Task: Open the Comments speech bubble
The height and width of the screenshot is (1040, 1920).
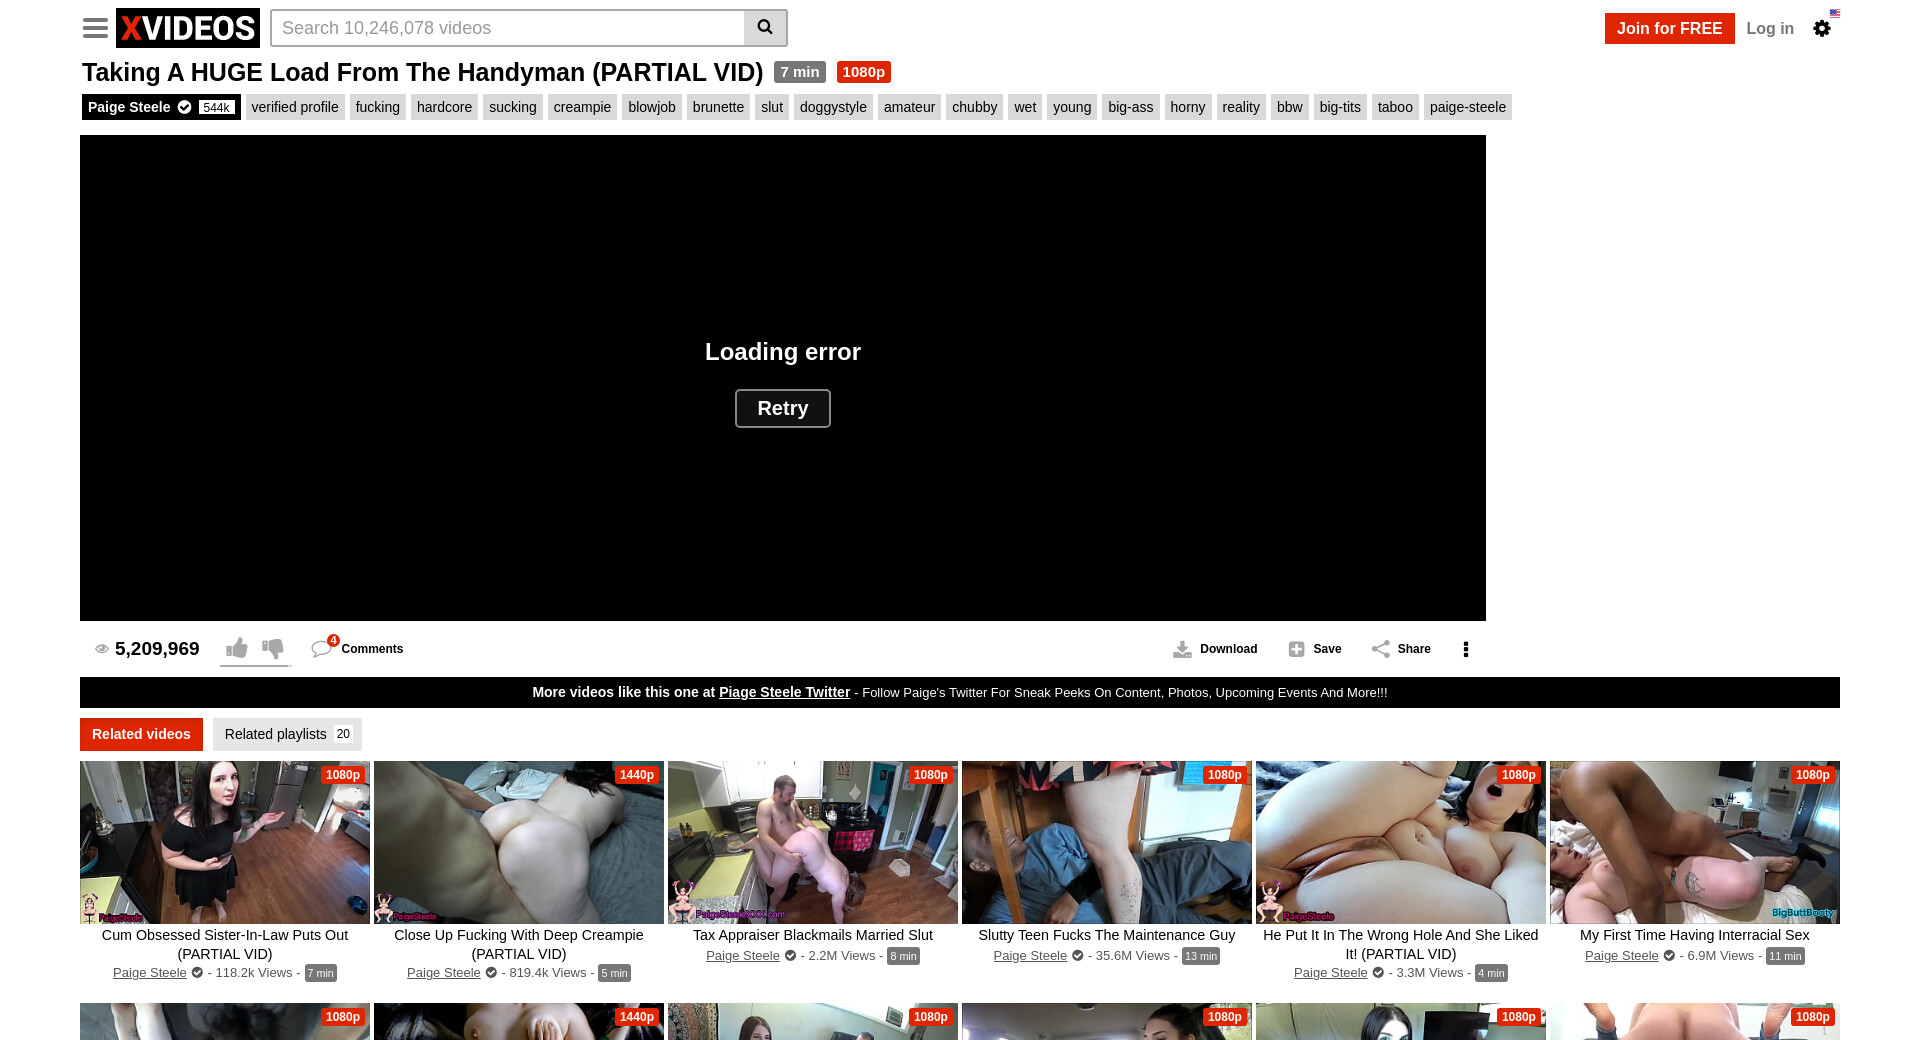Action: click(x=321, y=649)
